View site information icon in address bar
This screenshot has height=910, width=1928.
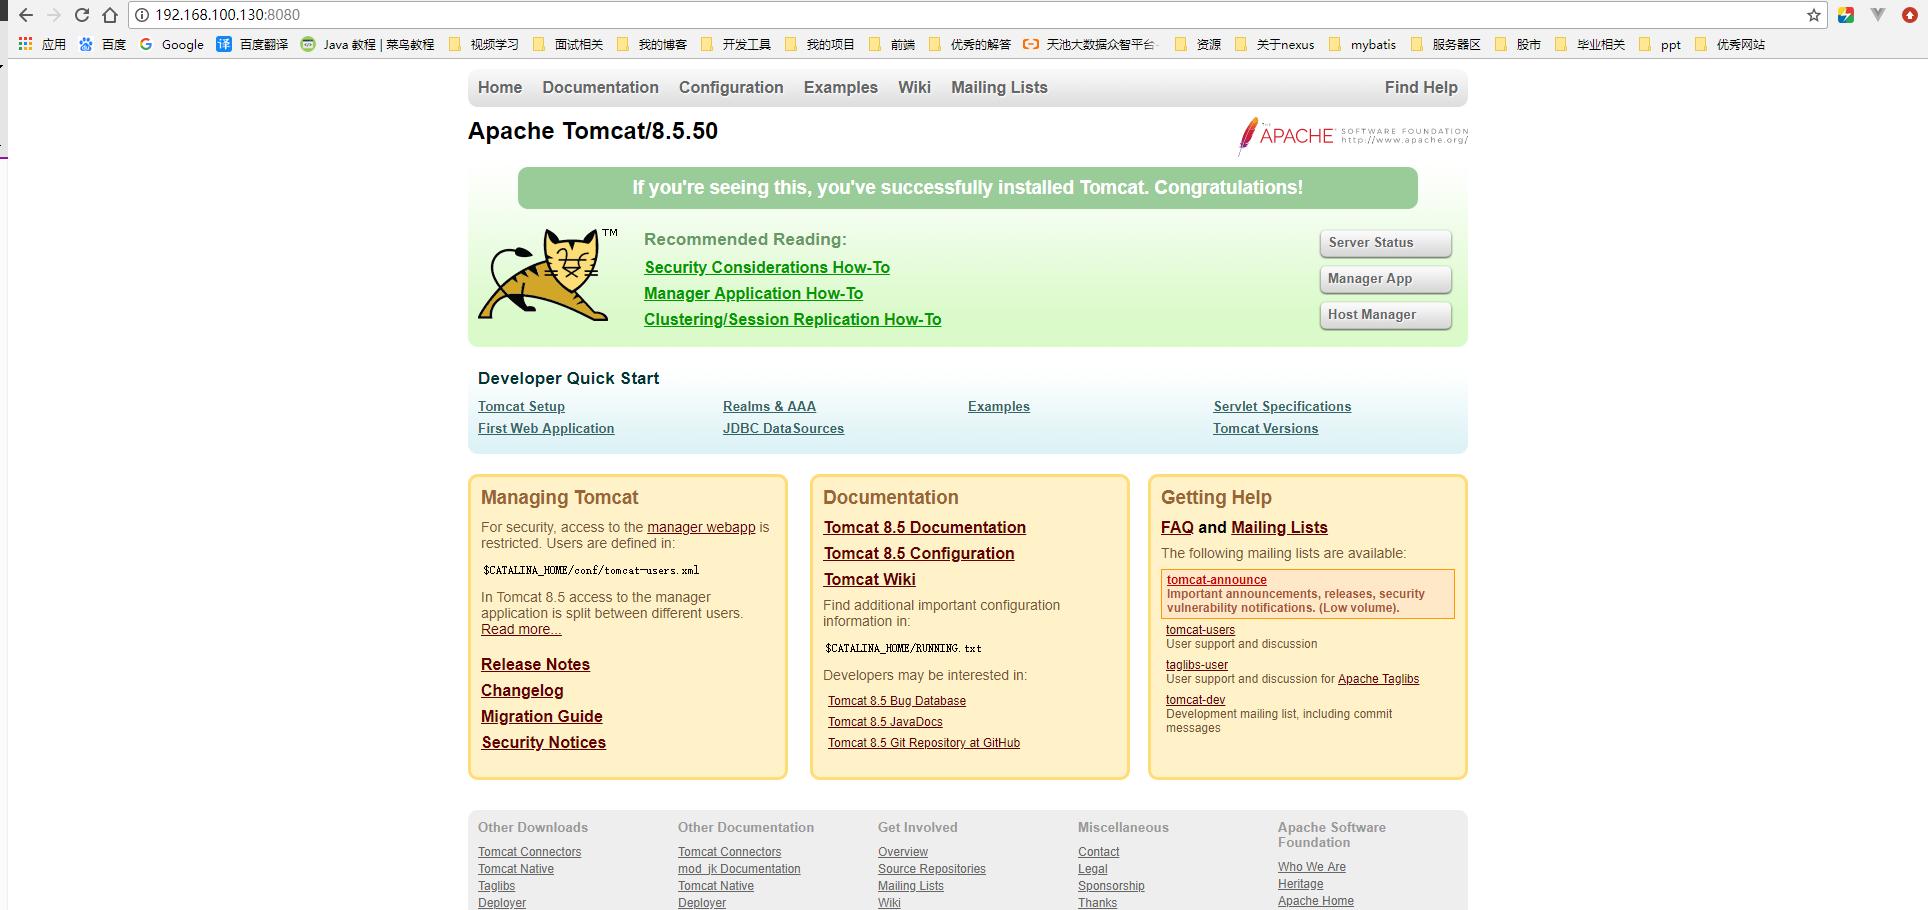(142, 15)
